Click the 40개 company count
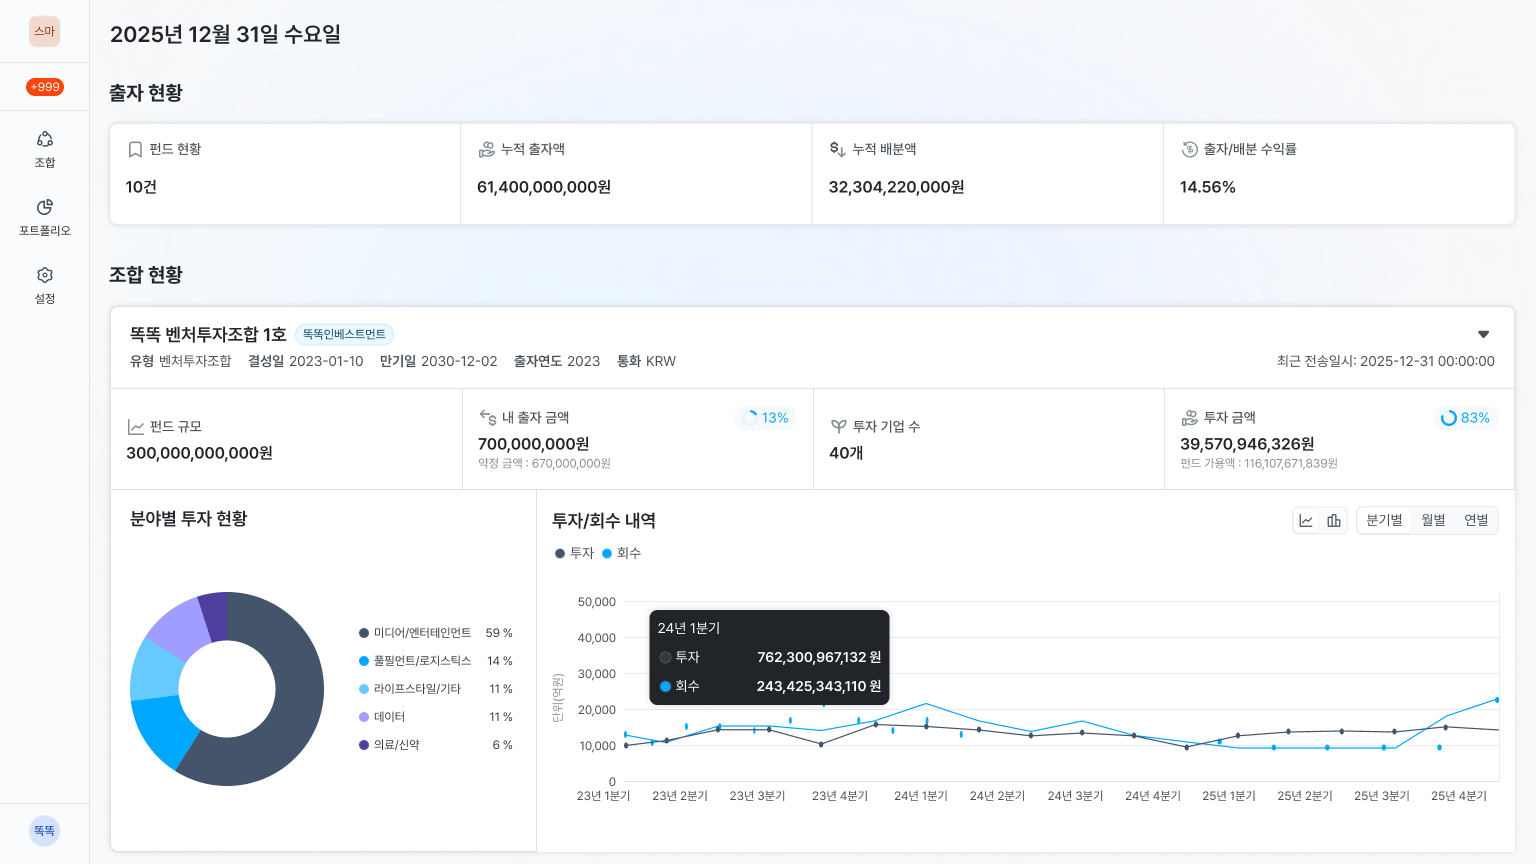Screen dimensions: 1536x864 tap(846, 453)
